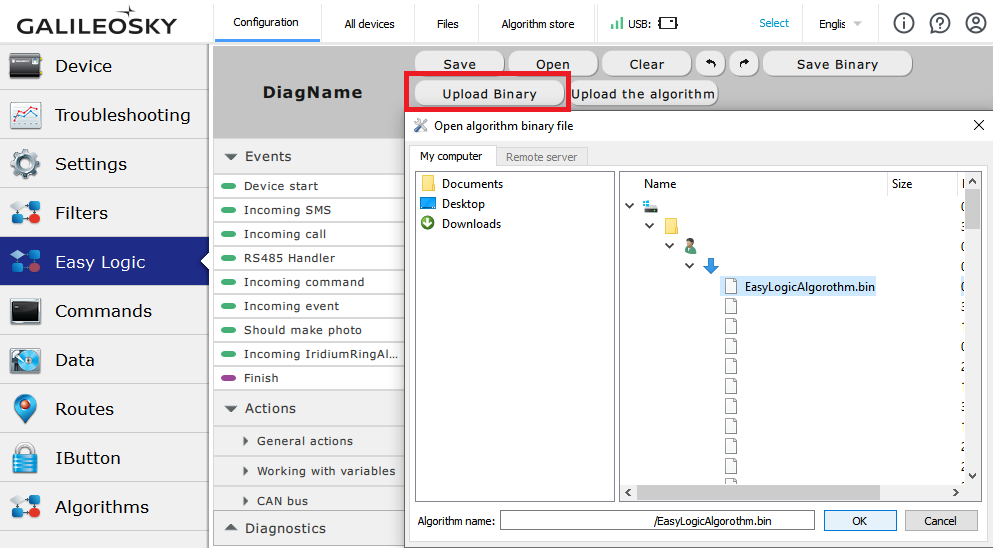Select the Downloads location icon
Image resolution: width=993 pixels, height=548 pixels.
click(428, 223)
